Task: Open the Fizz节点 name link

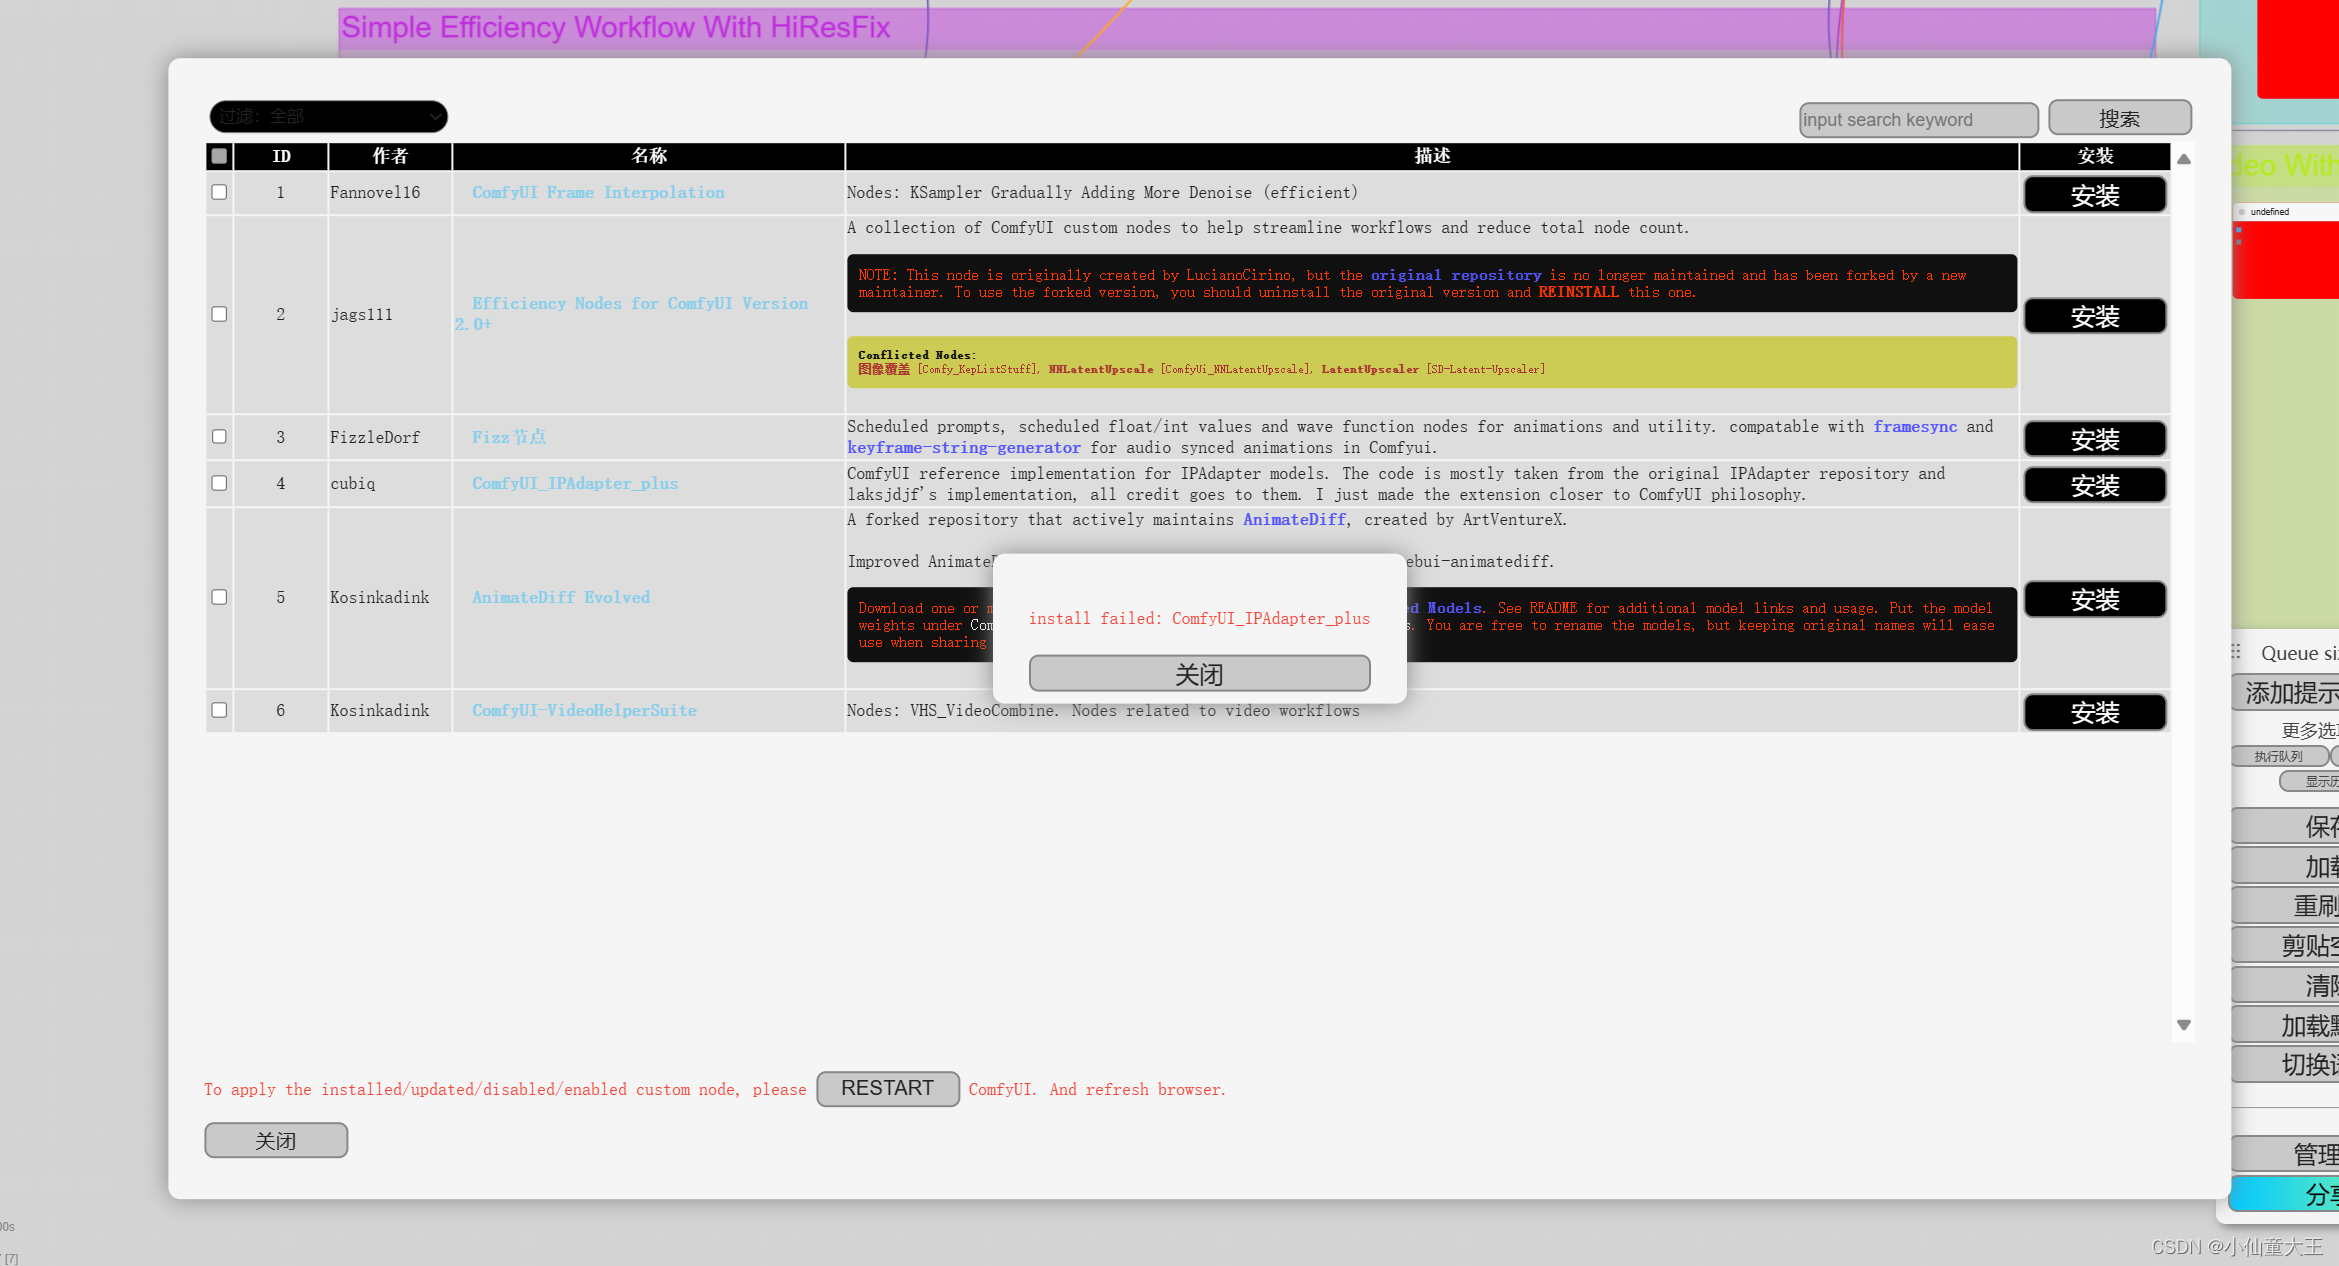Action: pos(509,437)
